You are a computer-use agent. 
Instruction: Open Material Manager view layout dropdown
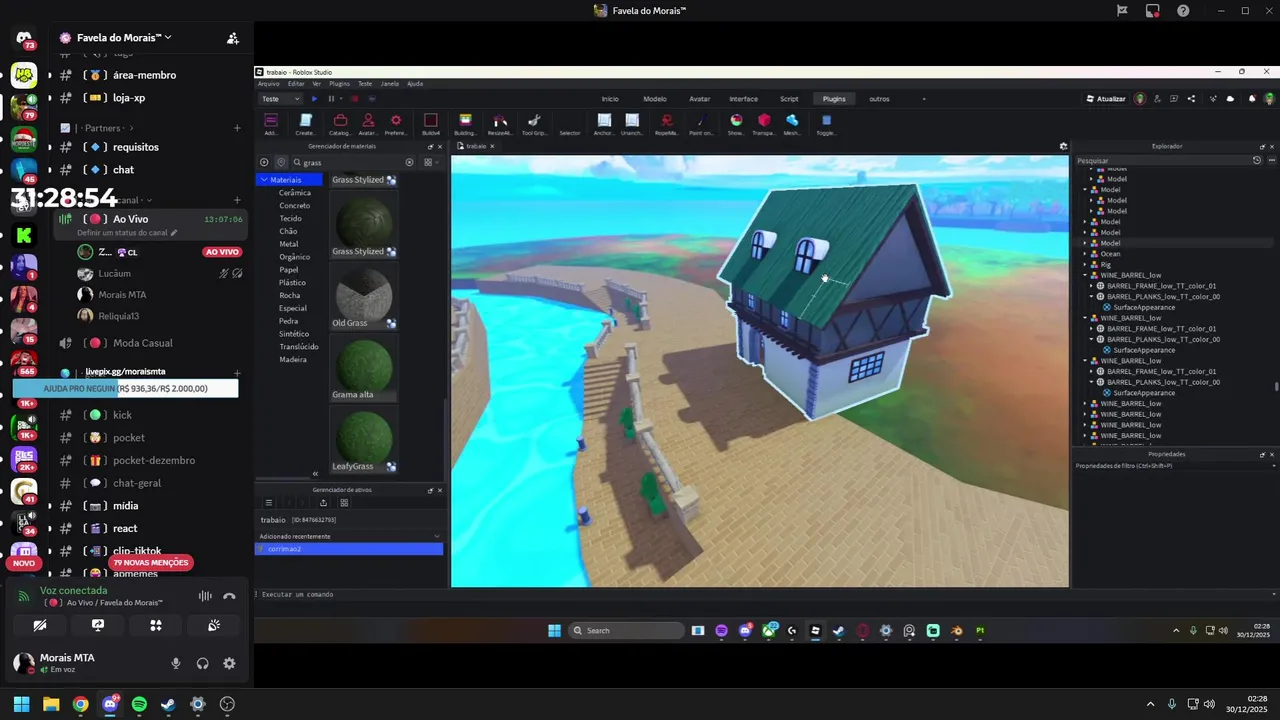(430, 162)
